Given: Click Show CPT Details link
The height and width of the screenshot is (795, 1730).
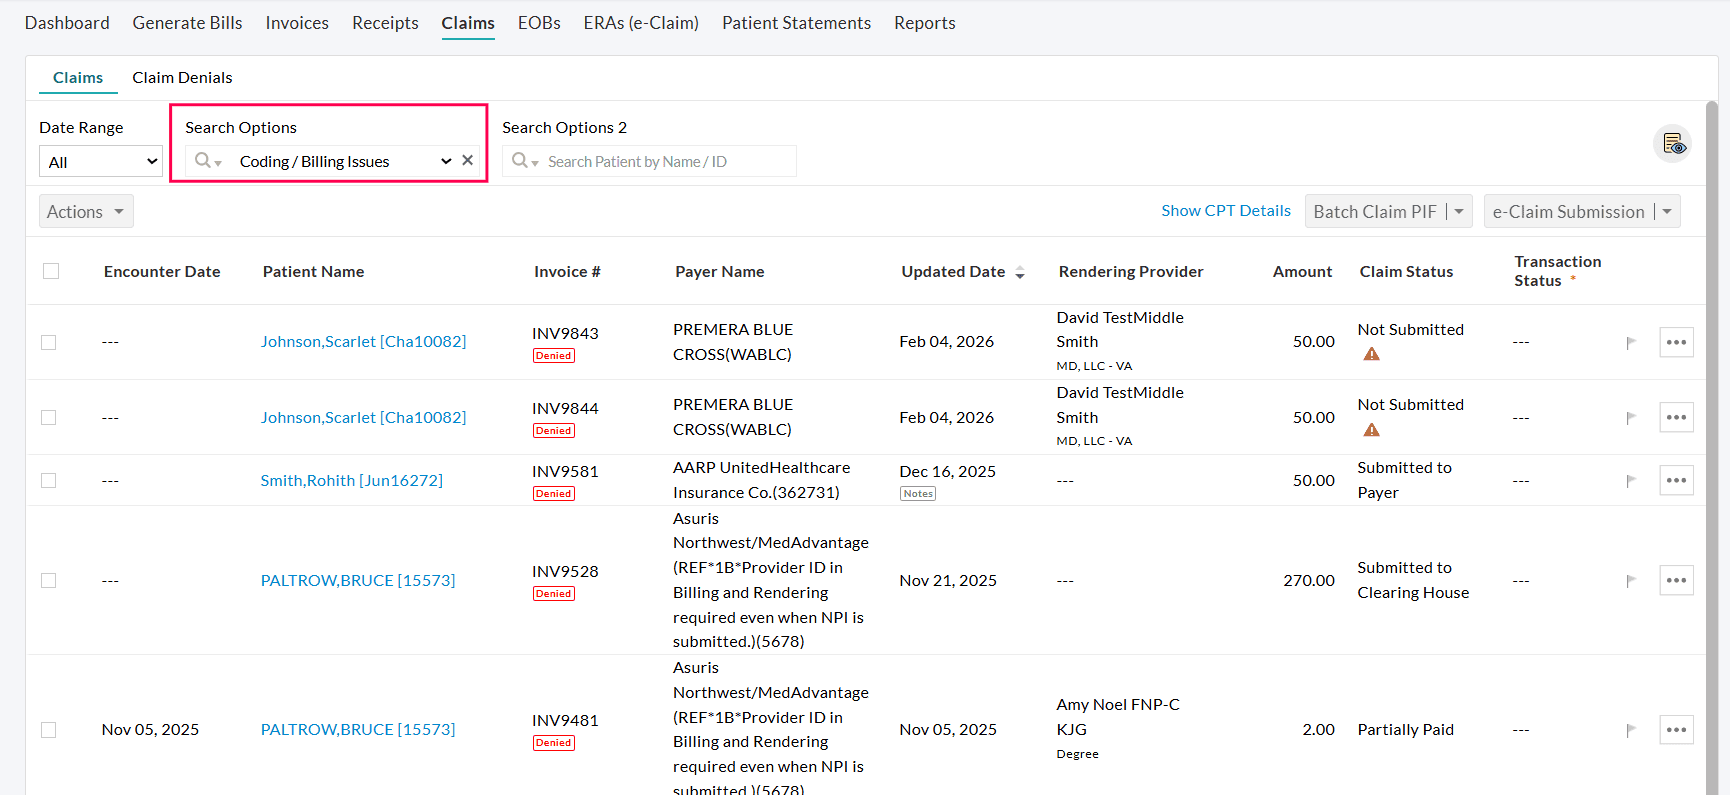Looking at the screenshot, I should pyautogui.click(x=1226, y=210).
